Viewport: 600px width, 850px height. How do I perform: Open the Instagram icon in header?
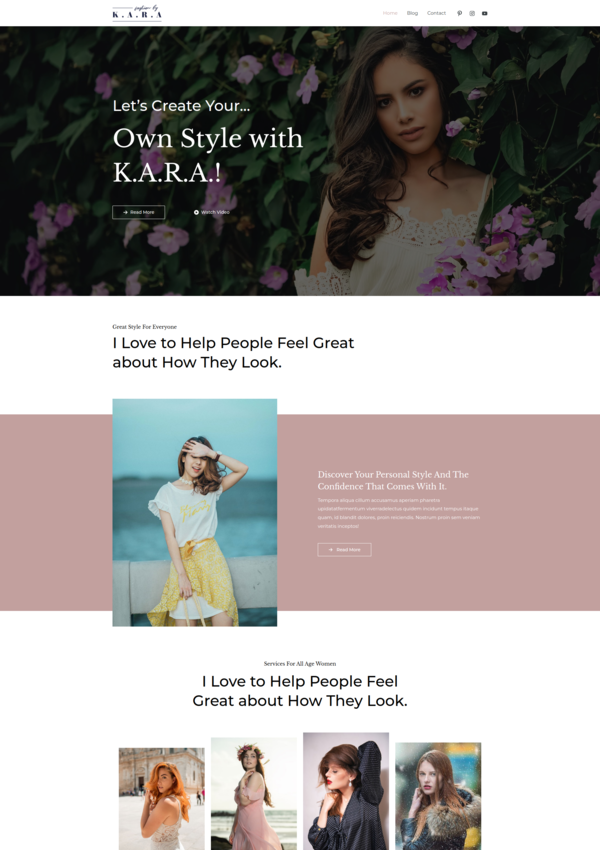pyautogui.click(x=472, y=13)
